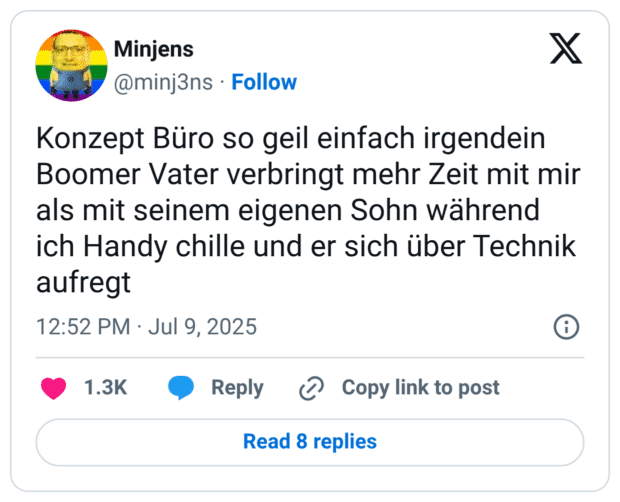Click the date Jul 9, 2025
The width and height of the screenshot is (620, 502).
pyautogui.click(x=204, y=327)
